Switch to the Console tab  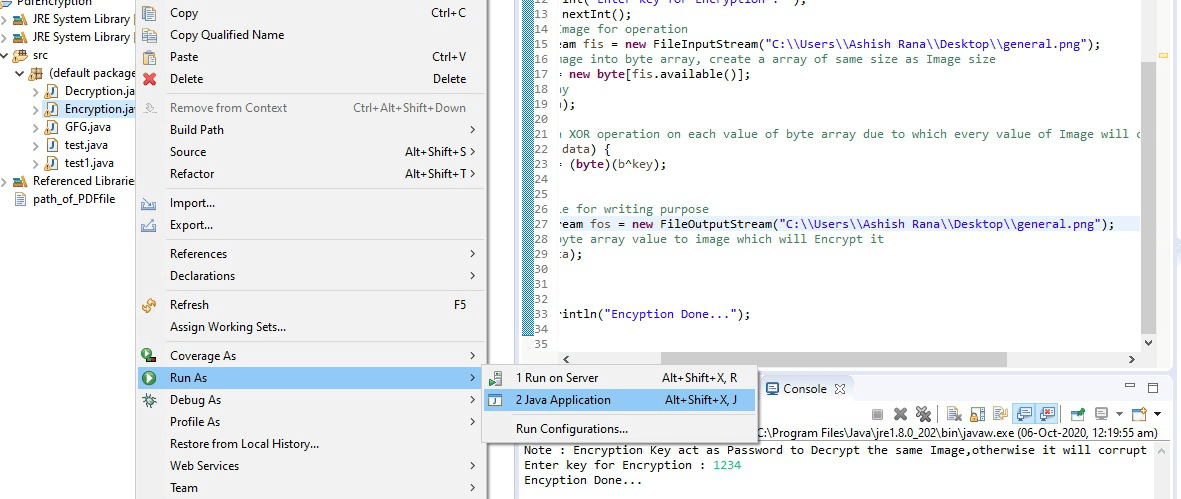(806, 388)
